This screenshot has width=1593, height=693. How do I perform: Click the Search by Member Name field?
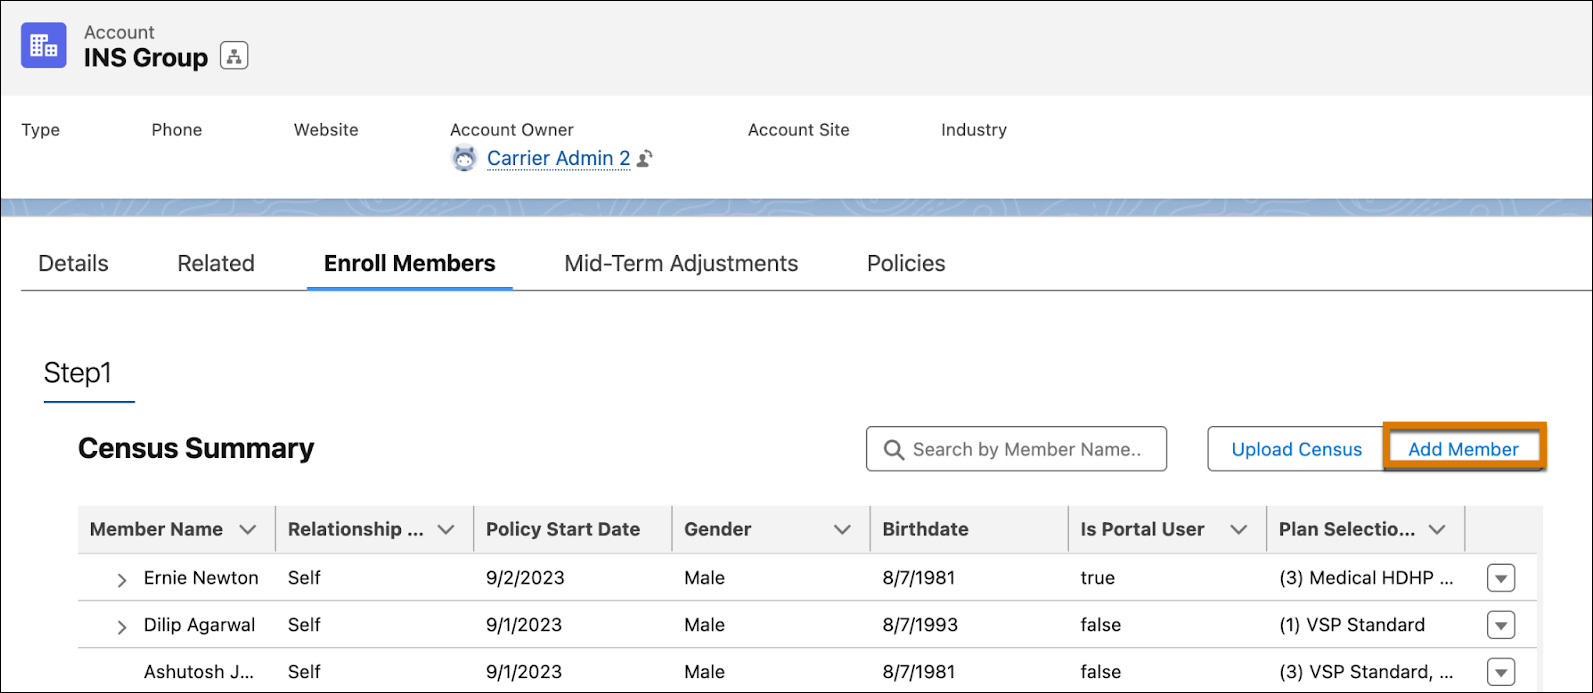tap(1016, 449)
